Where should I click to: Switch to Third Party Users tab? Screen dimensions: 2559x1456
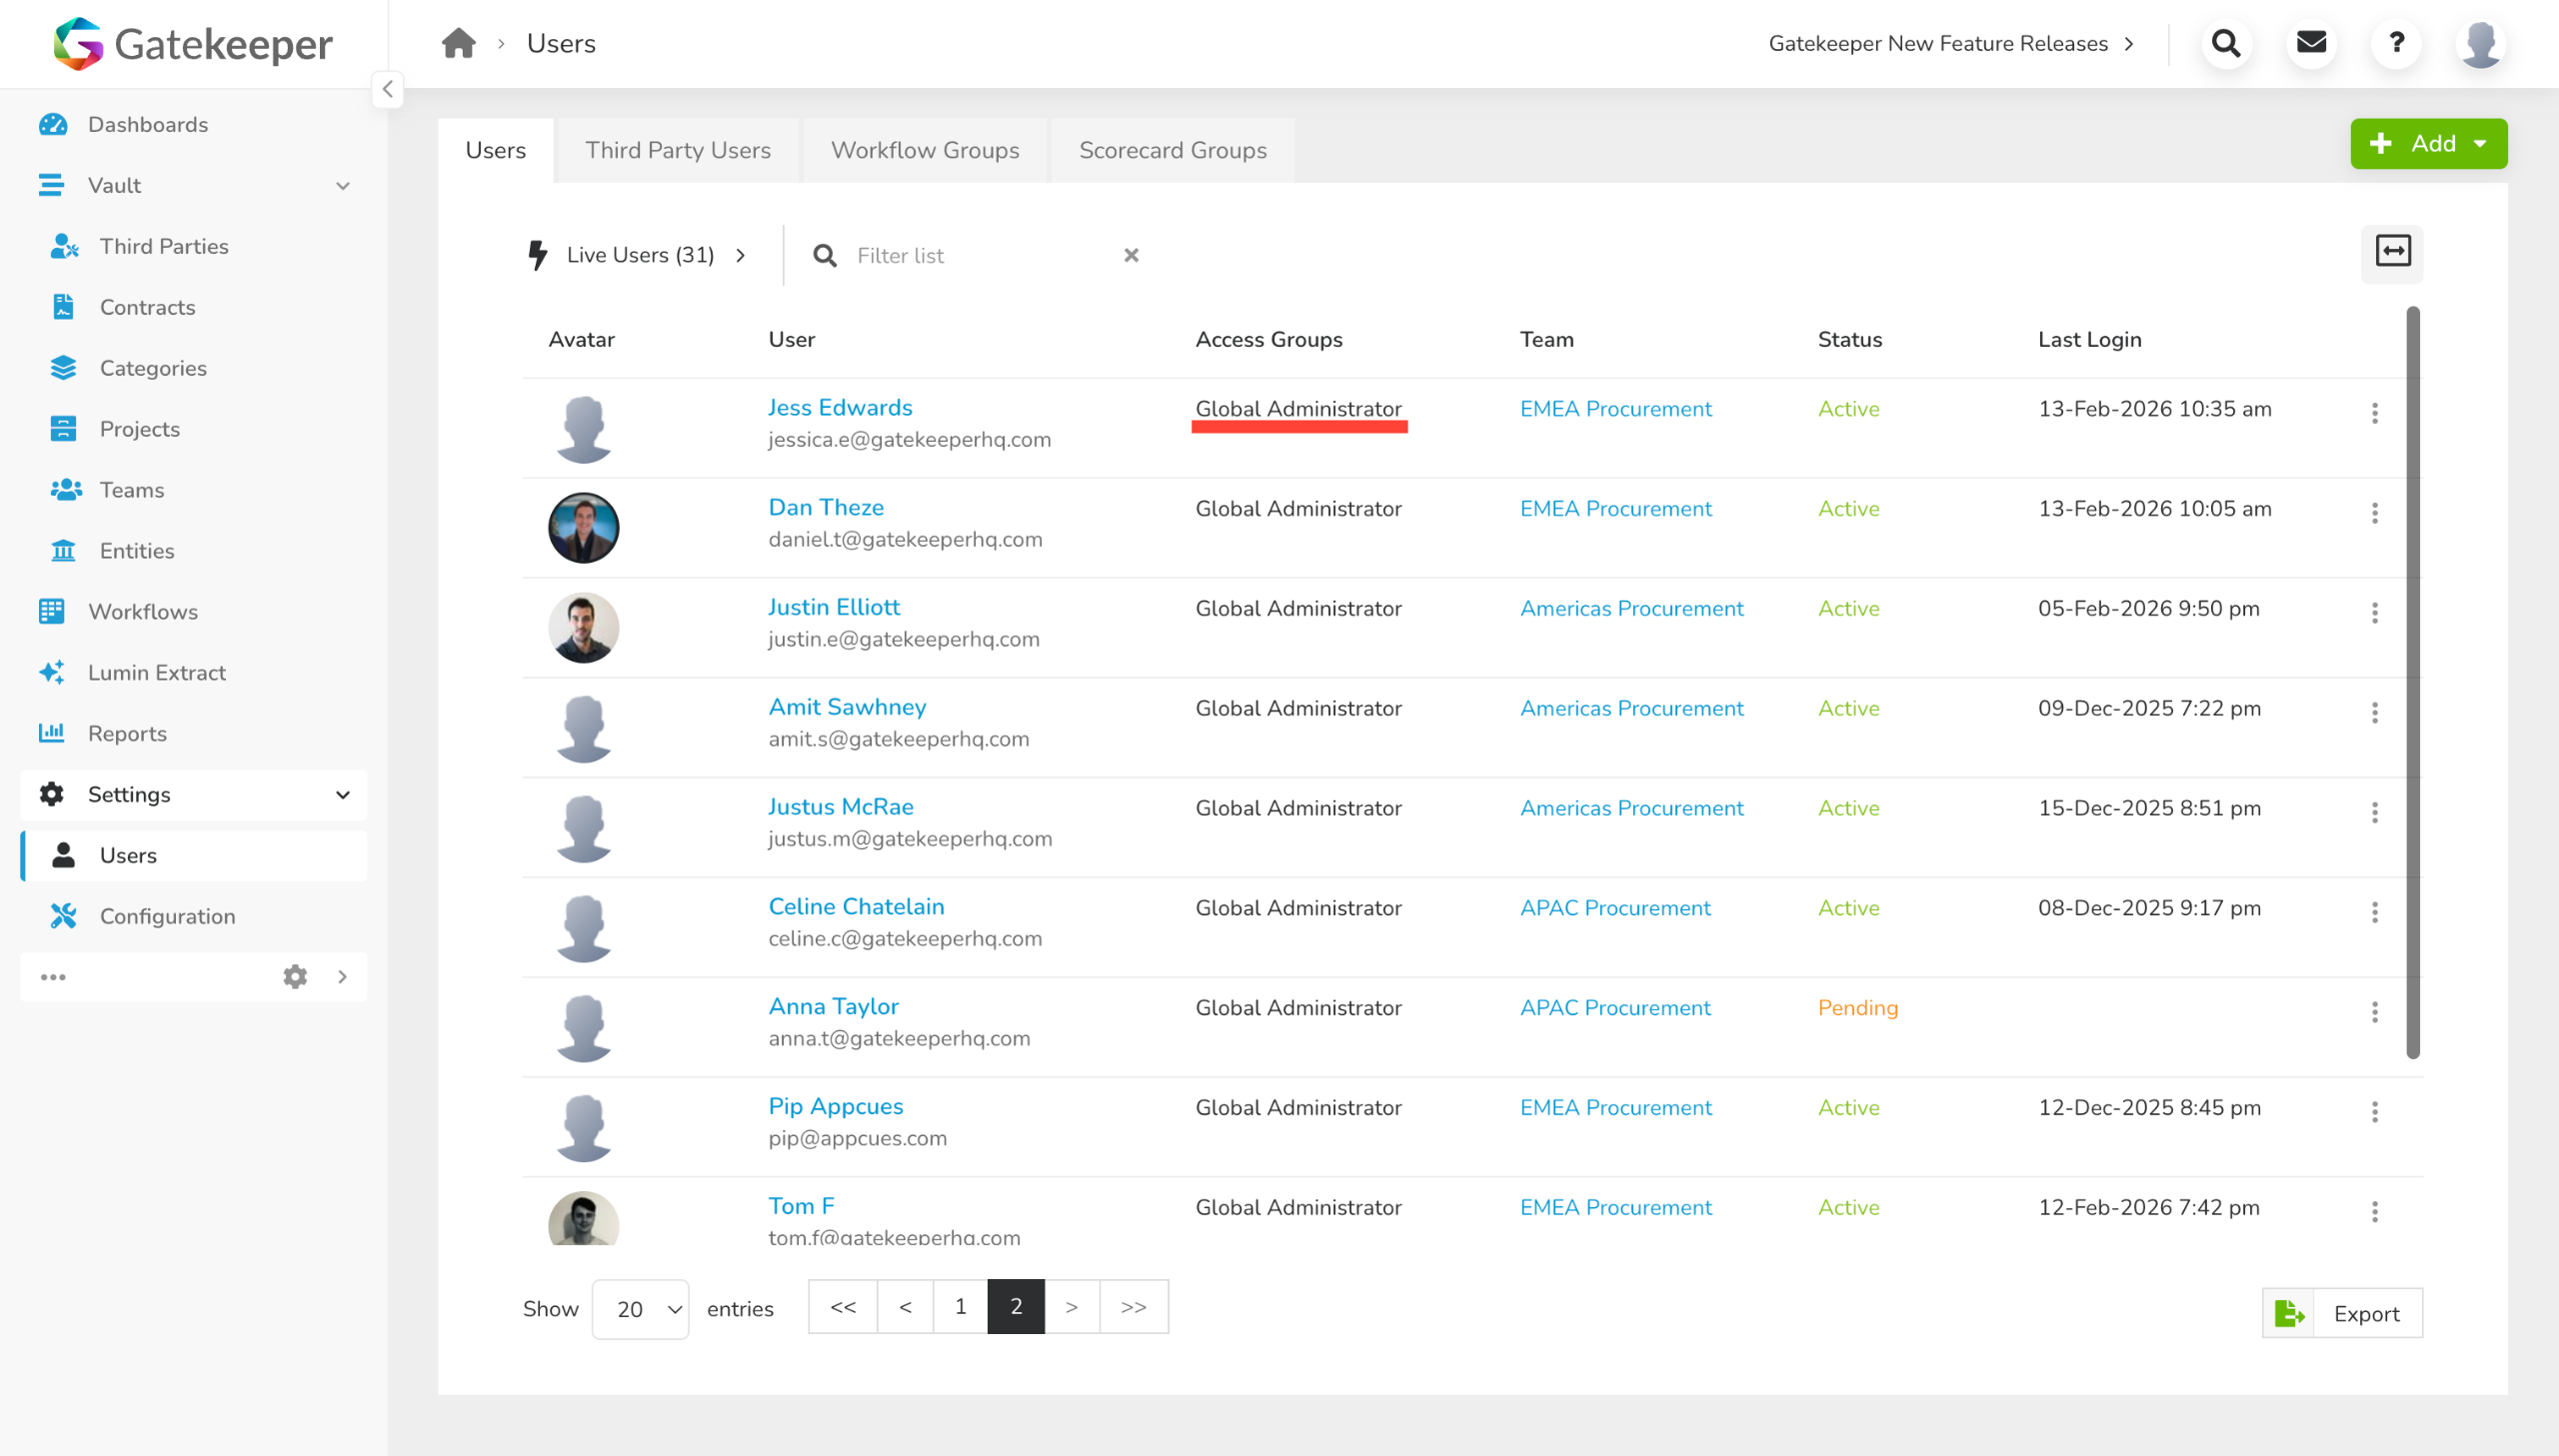point(678,150)
